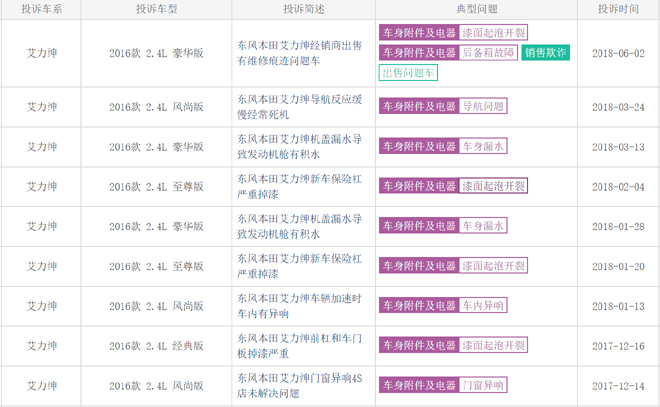Click 车身附件及电器 label beside 导航问题

pos(419,106)
